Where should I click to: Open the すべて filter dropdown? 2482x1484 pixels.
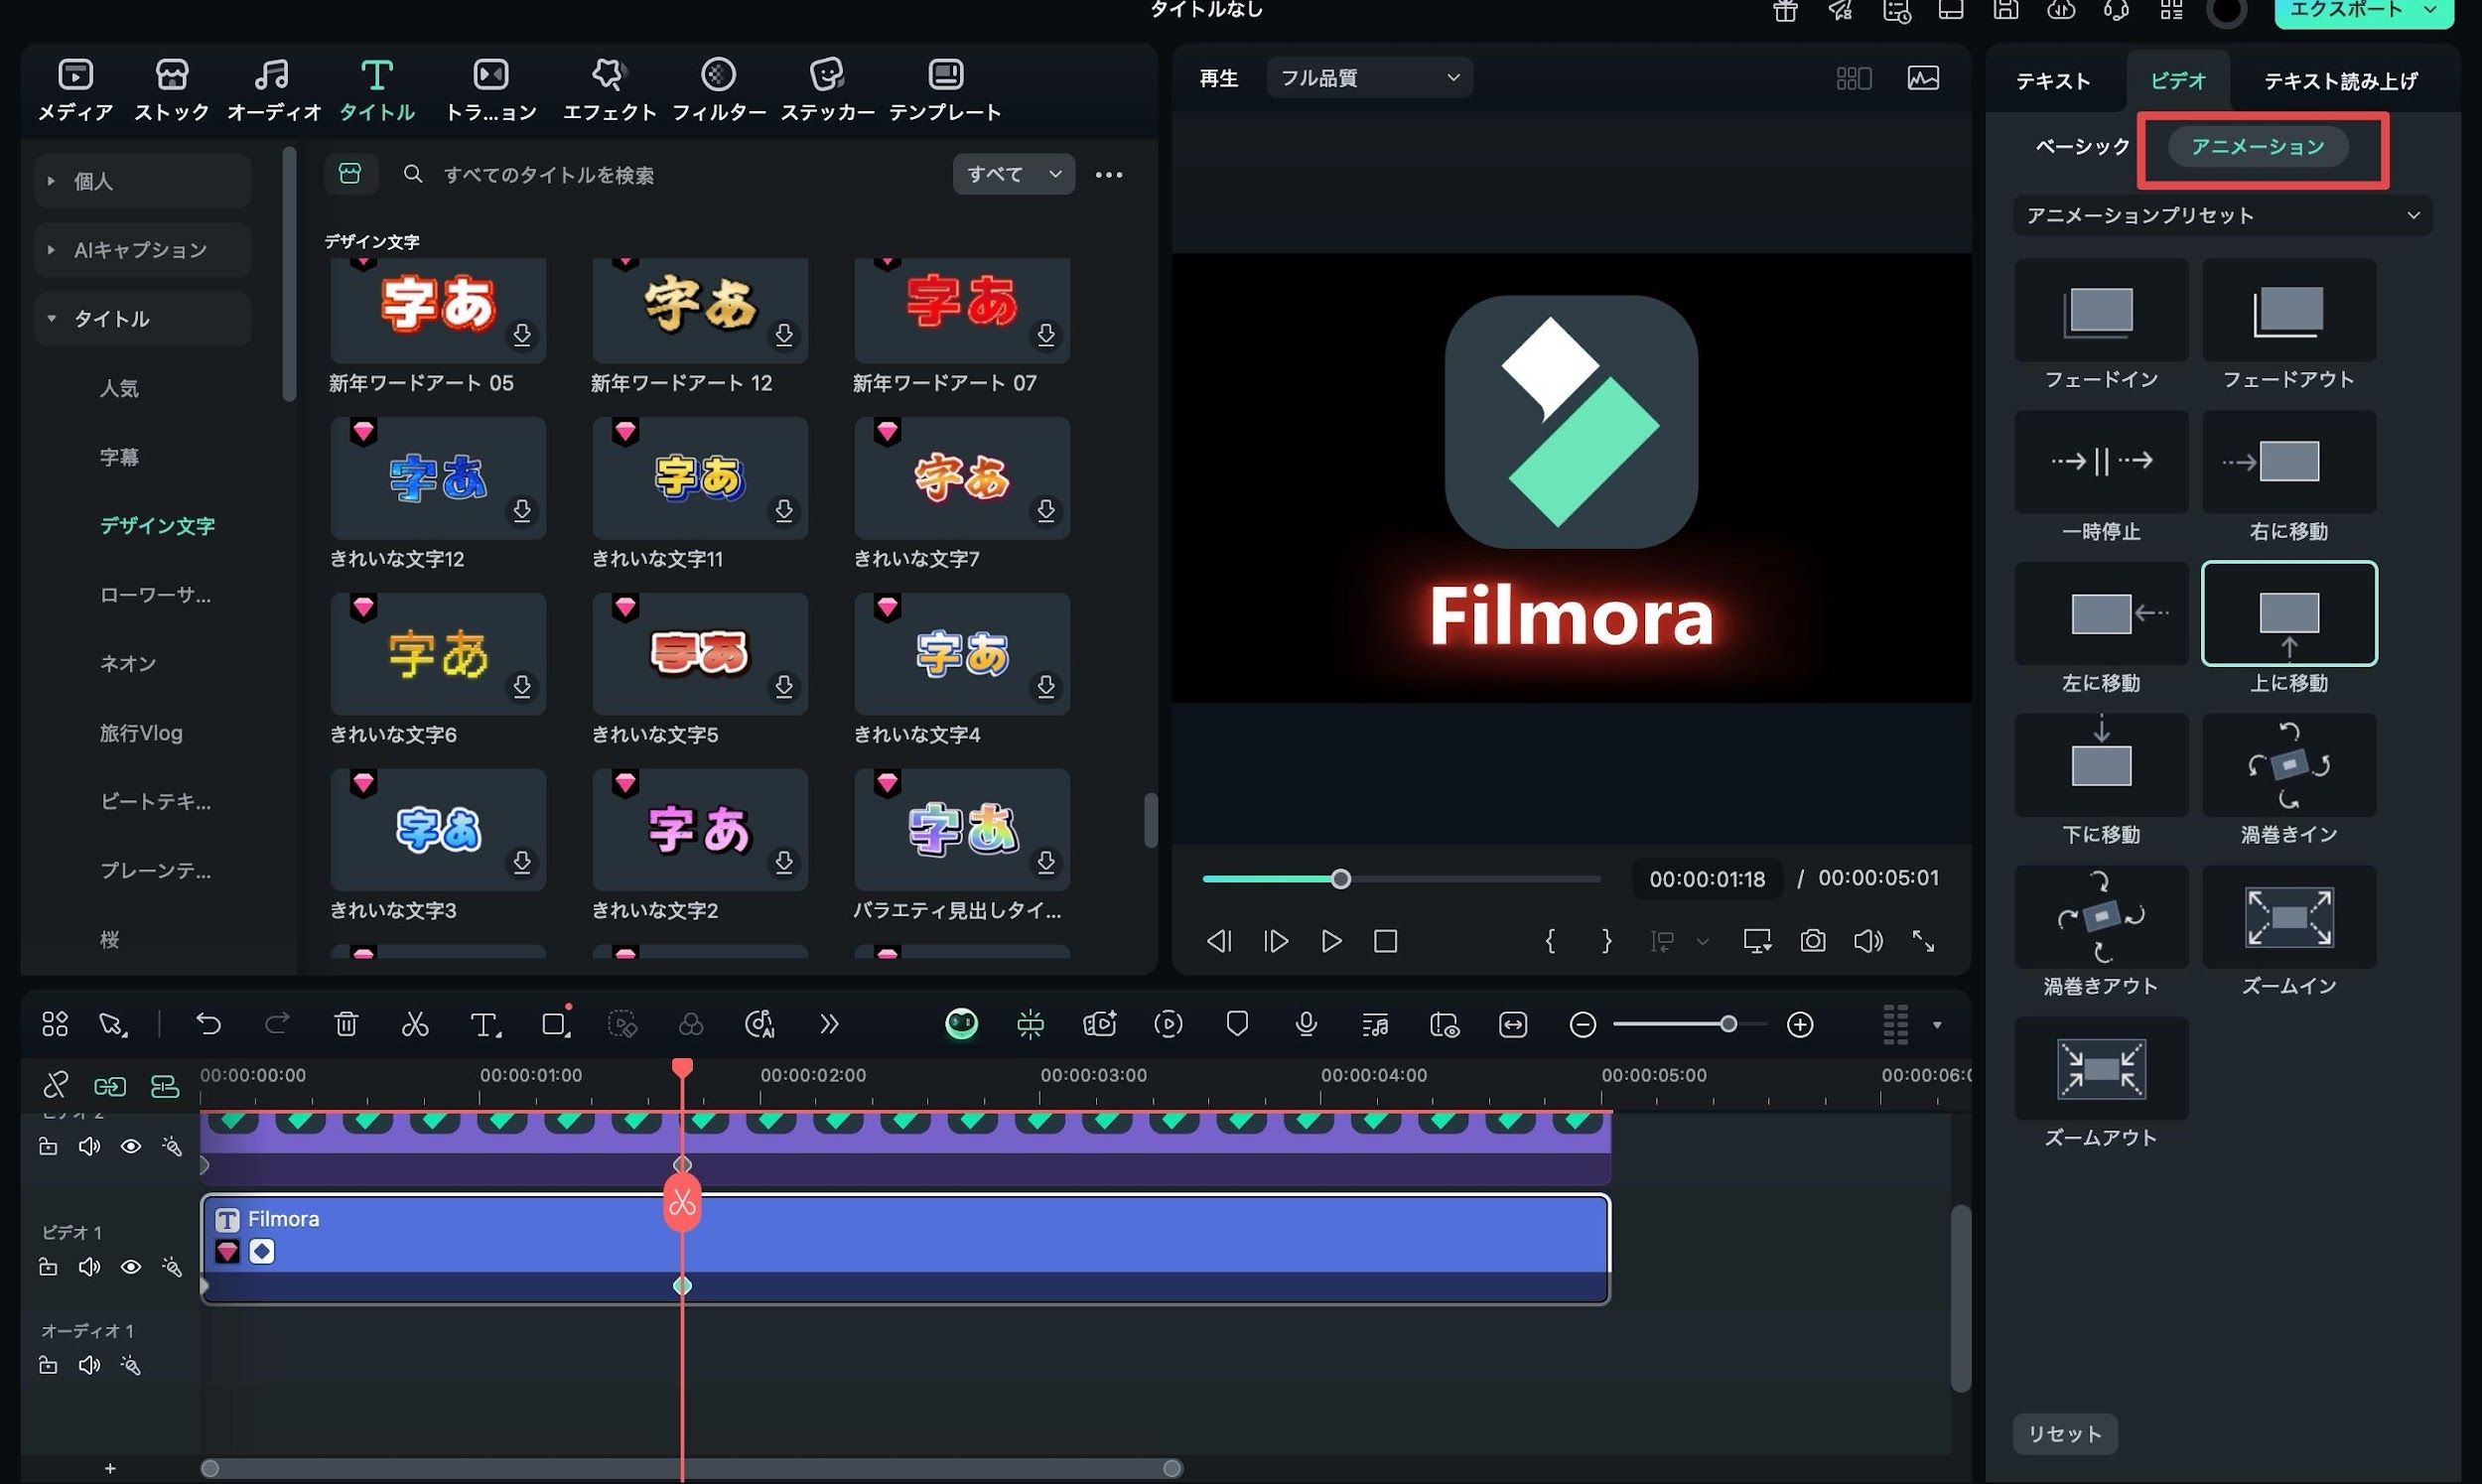1013,174
